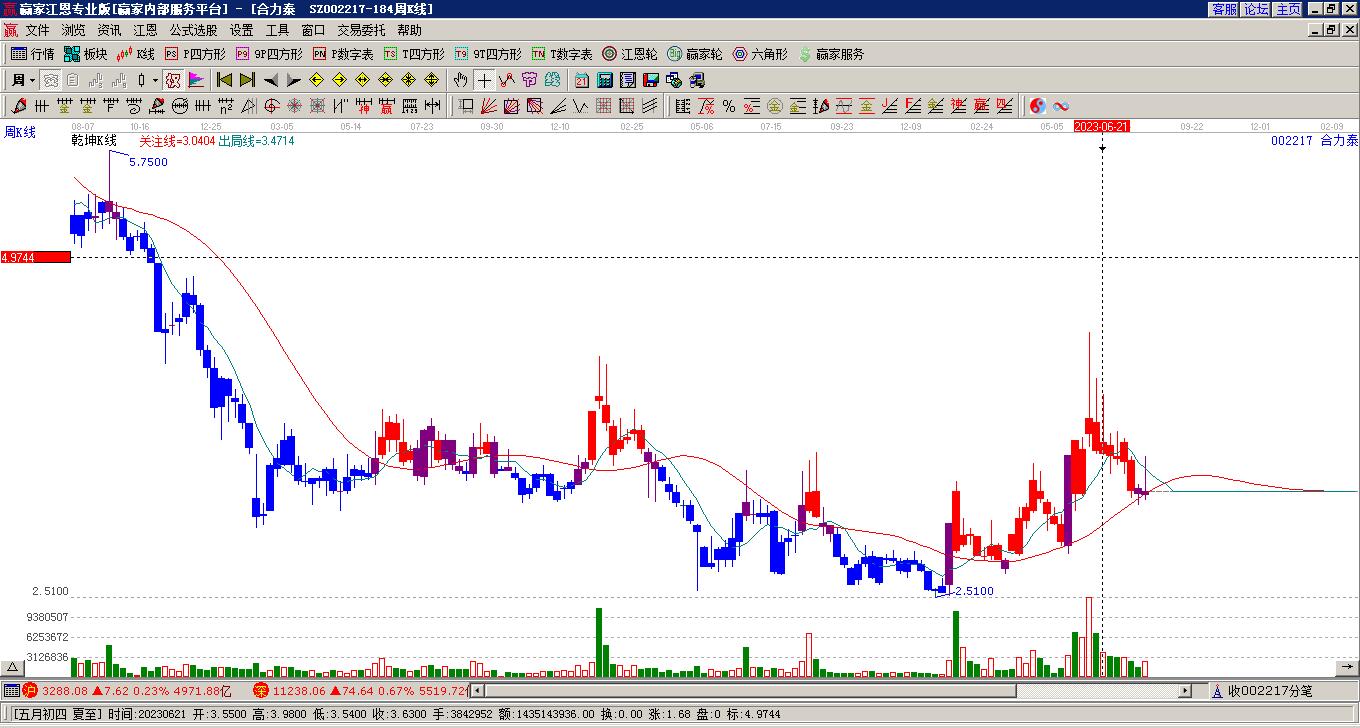Select the percent sign tool
This screenshot has height=728, width=1360.
(728, 106)
